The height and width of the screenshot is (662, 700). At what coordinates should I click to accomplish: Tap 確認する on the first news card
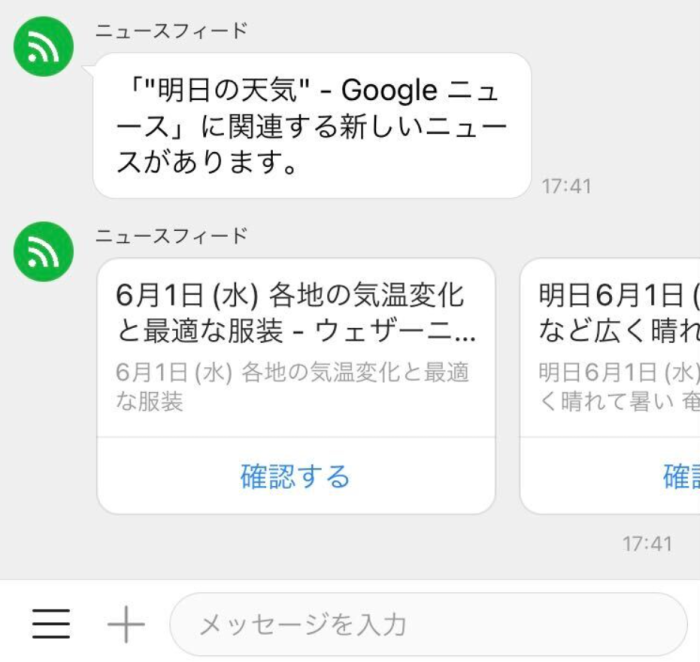[x=296, y=476]
